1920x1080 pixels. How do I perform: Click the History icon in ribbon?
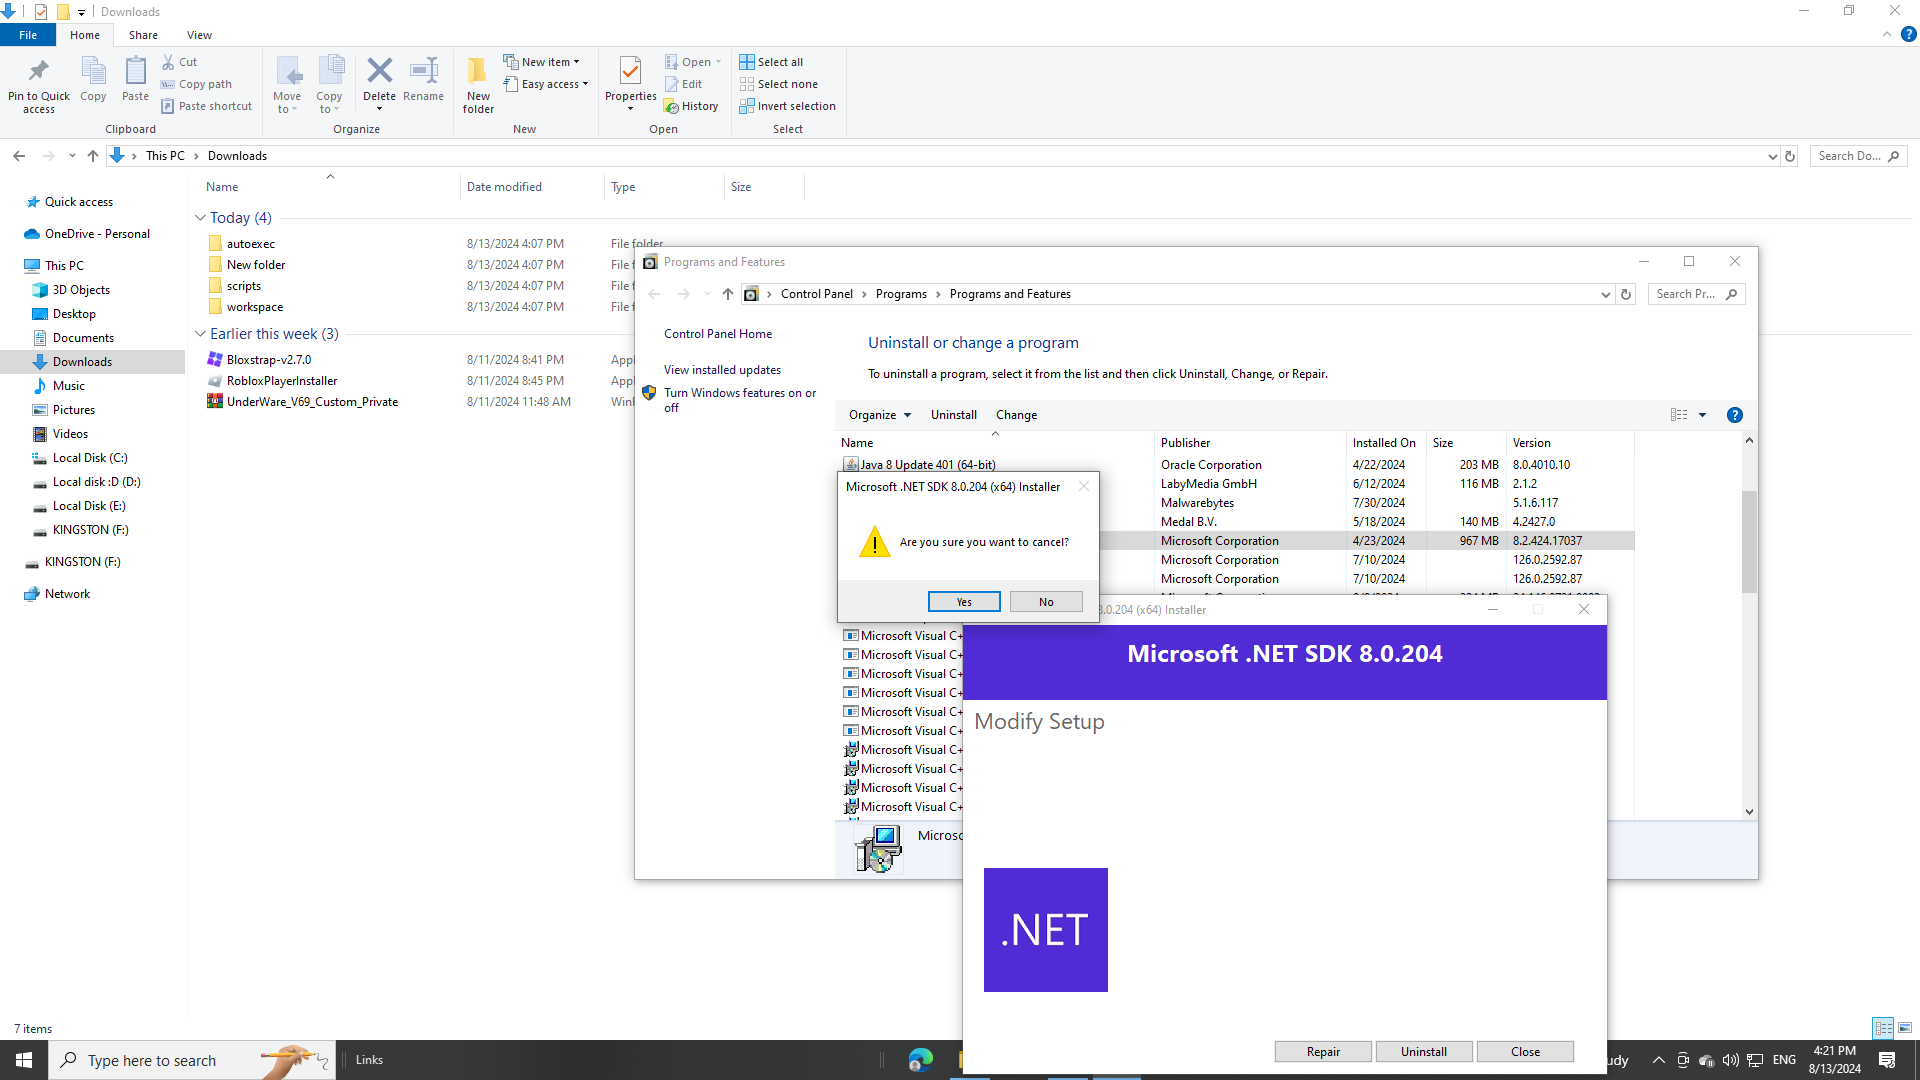(x=672, y=106)
